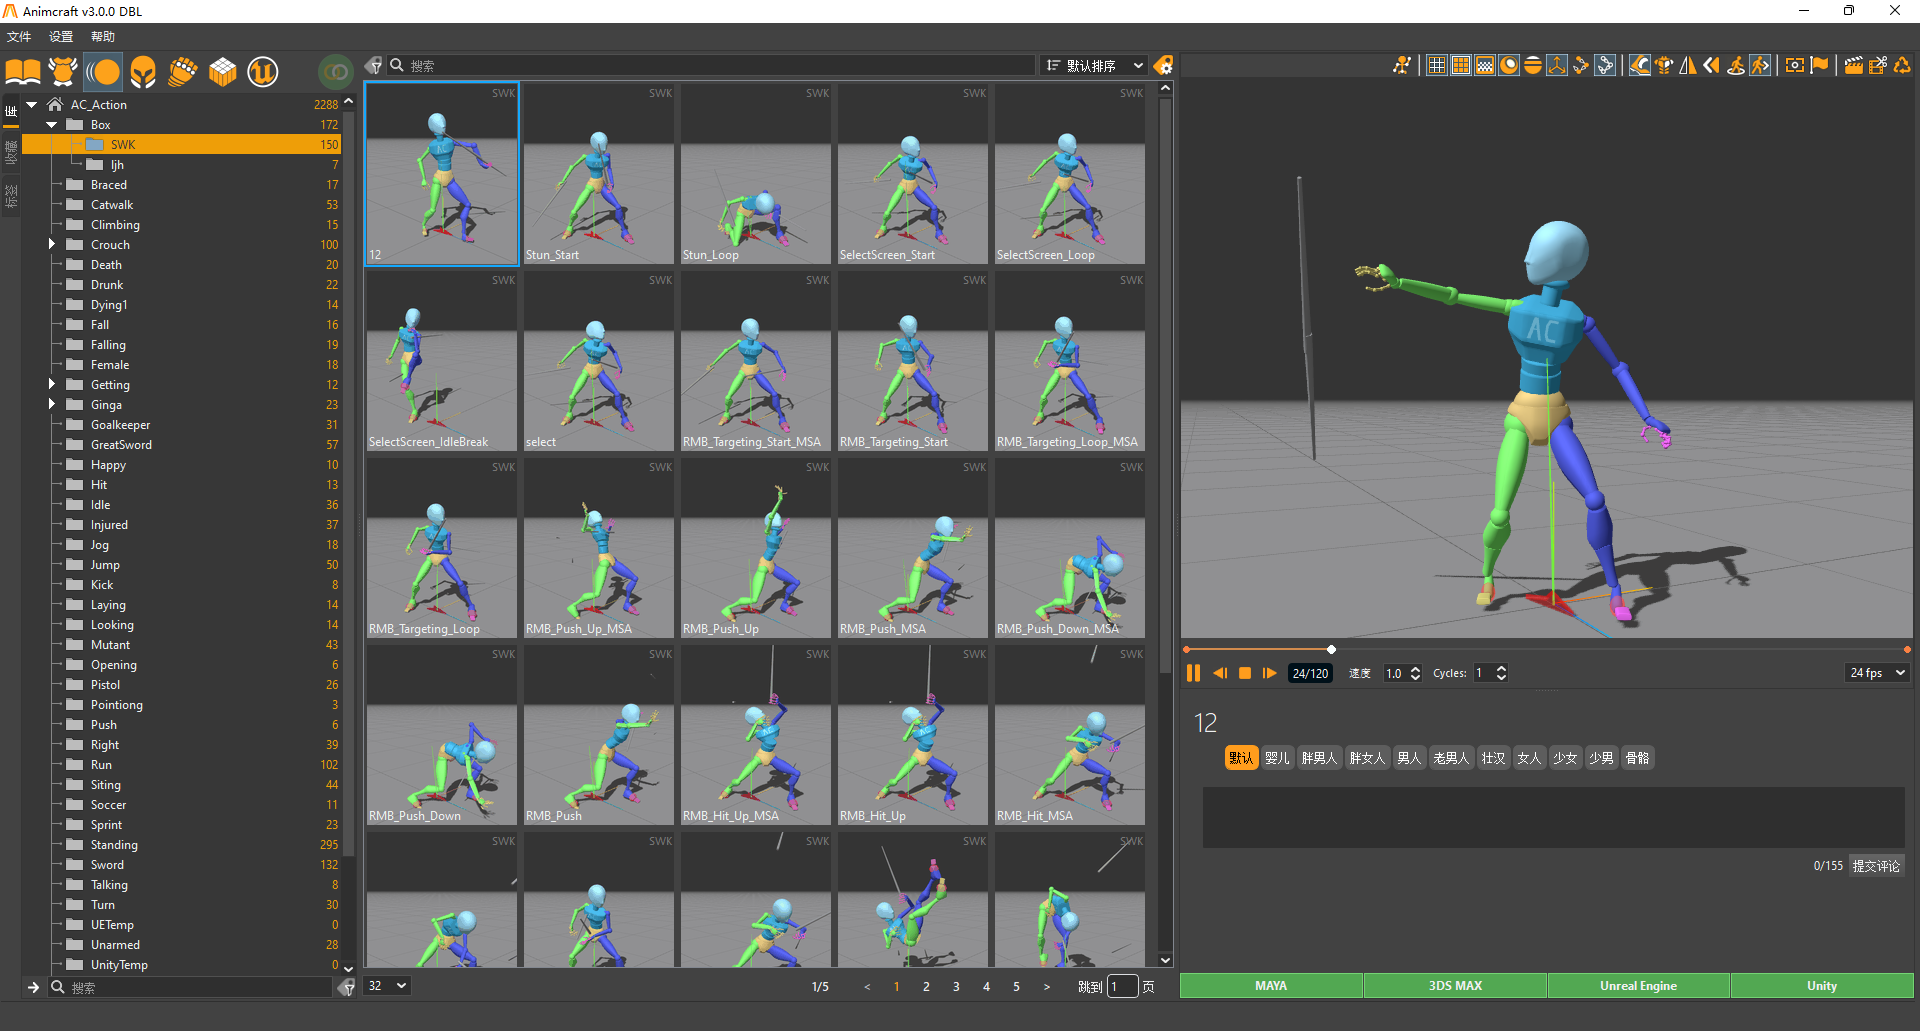Open the Stun_Loop animation thumbnail

point(755,174)
